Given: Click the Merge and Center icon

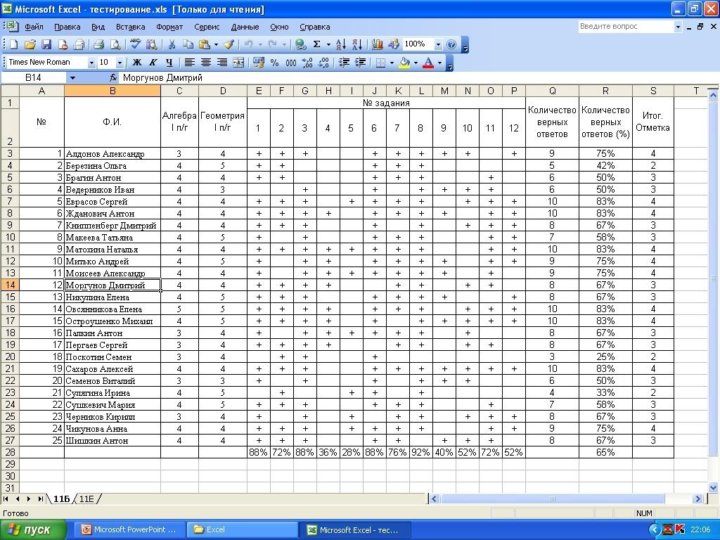Looking at the screenshot, I should (238, 62).
